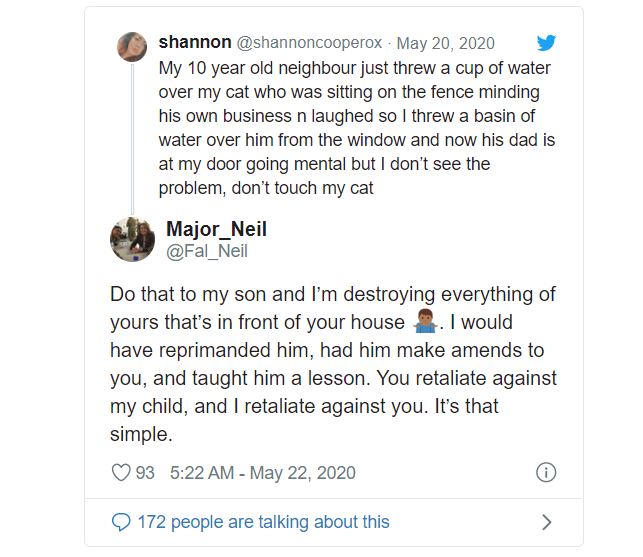
Task: Click the blue speech bubble reply icon
Action: pos(121,521)
